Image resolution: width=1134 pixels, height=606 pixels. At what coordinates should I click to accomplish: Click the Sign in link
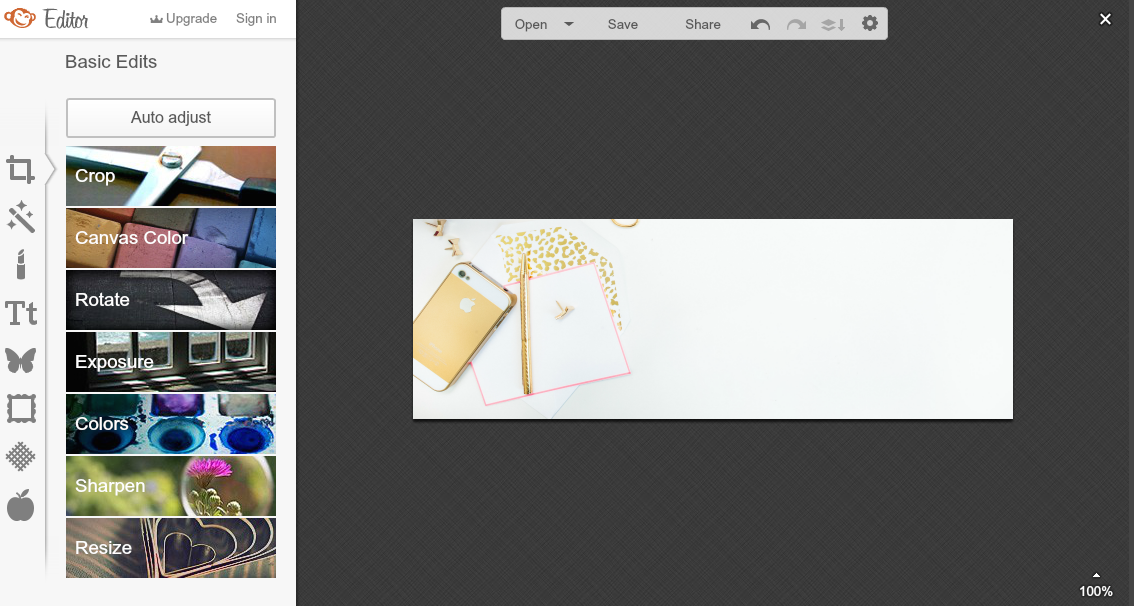click(x=256, y=18)
